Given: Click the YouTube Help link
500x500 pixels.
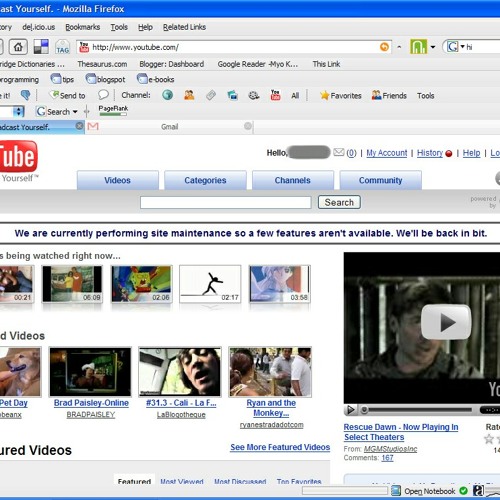Looking at the screenshot, I should click(471, 153).
